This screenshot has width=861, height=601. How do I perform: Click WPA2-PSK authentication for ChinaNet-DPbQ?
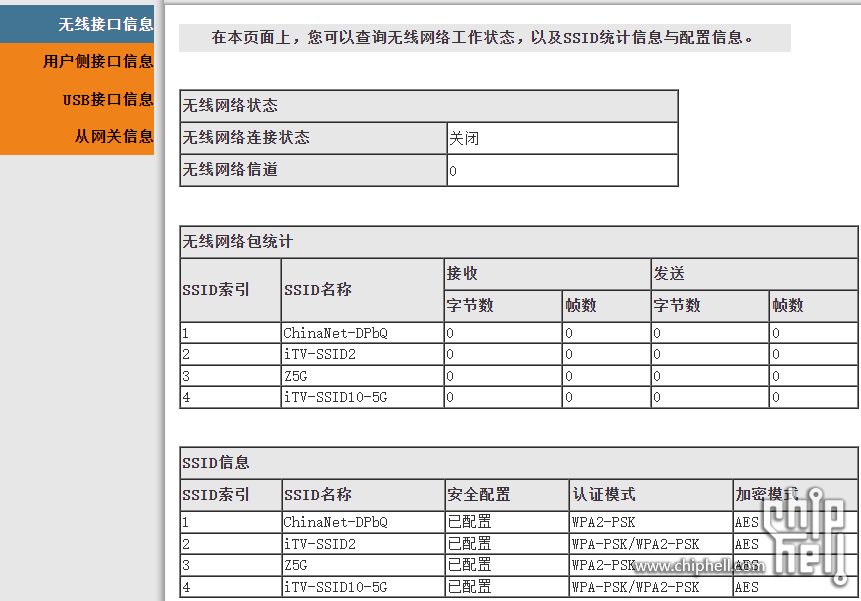[x=603, y=522]
